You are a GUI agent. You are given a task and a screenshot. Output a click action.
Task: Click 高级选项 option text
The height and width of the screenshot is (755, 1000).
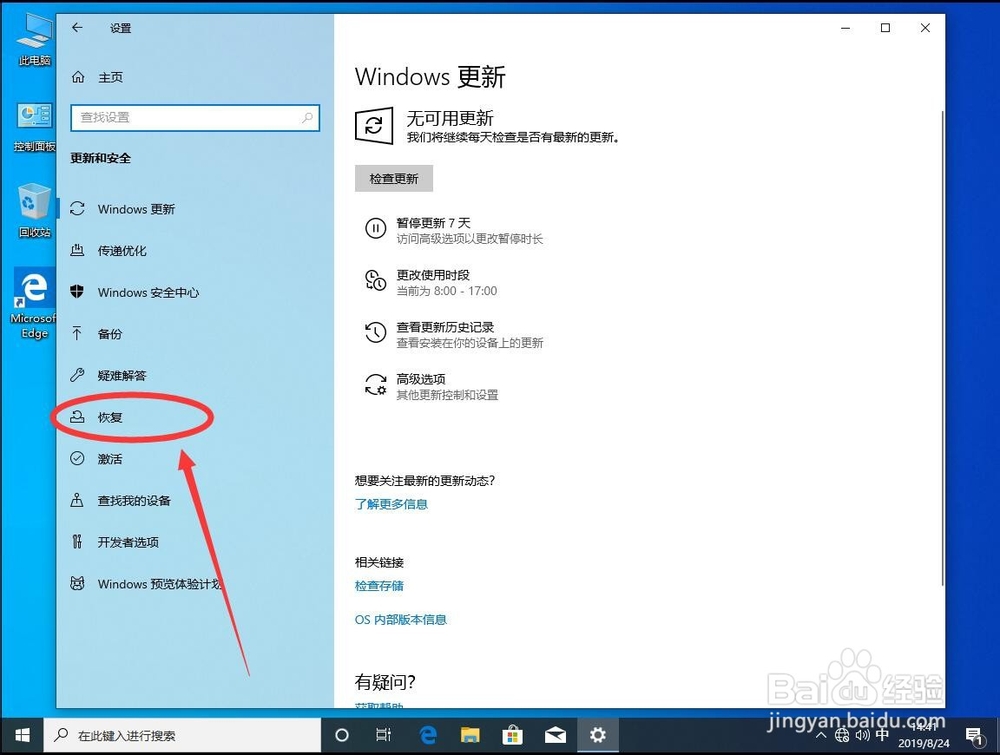coord(421,379)
